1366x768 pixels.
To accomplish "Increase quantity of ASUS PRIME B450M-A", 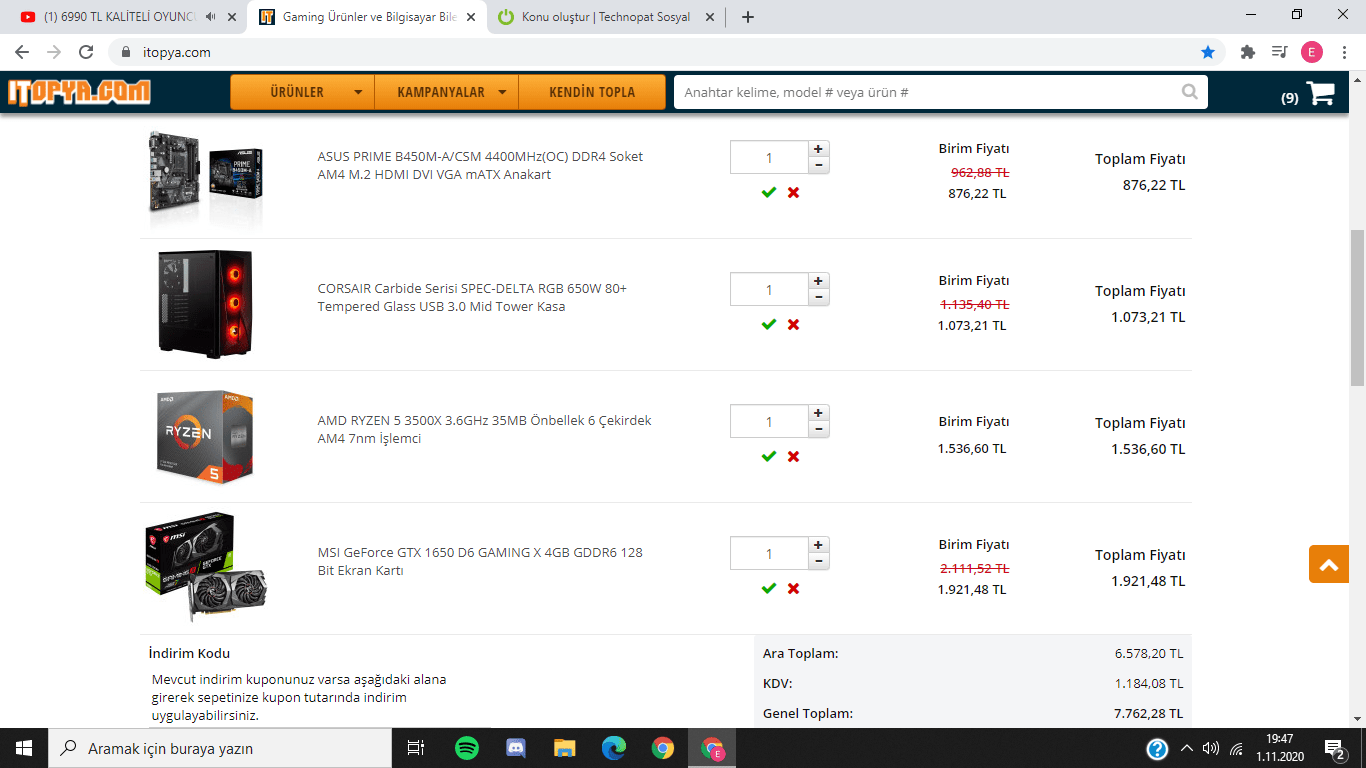I will click(818, 149).
